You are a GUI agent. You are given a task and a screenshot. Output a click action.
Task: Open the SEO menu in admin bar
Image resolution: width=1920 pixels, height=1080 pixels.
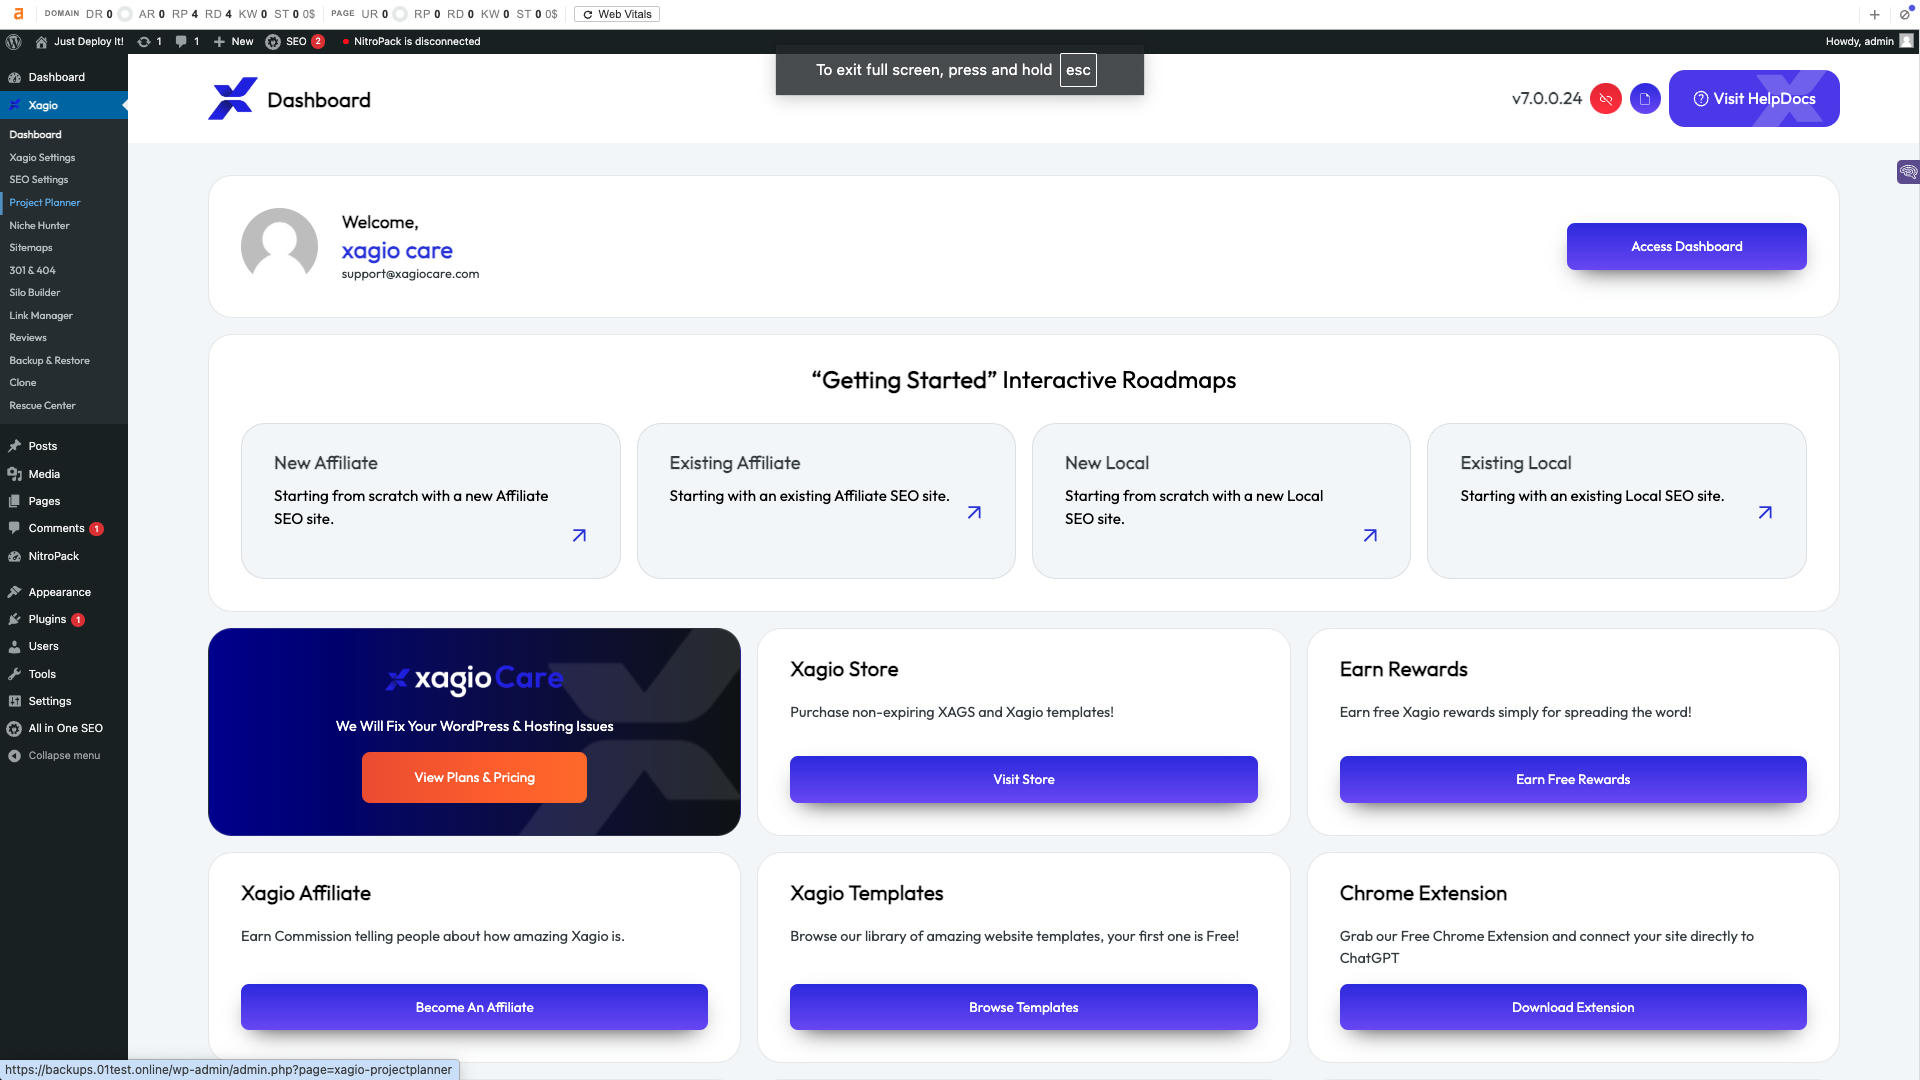click(295, 42)
